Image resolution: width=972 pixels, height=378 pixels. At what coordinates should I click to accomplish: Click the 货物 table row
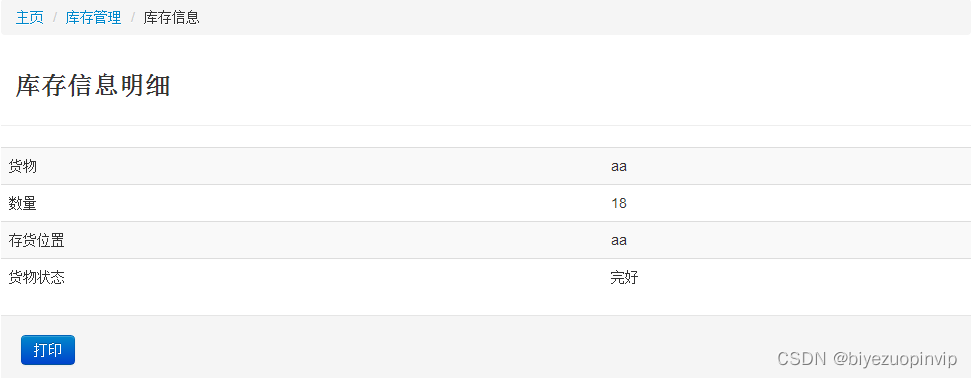(x=486, y=166)
